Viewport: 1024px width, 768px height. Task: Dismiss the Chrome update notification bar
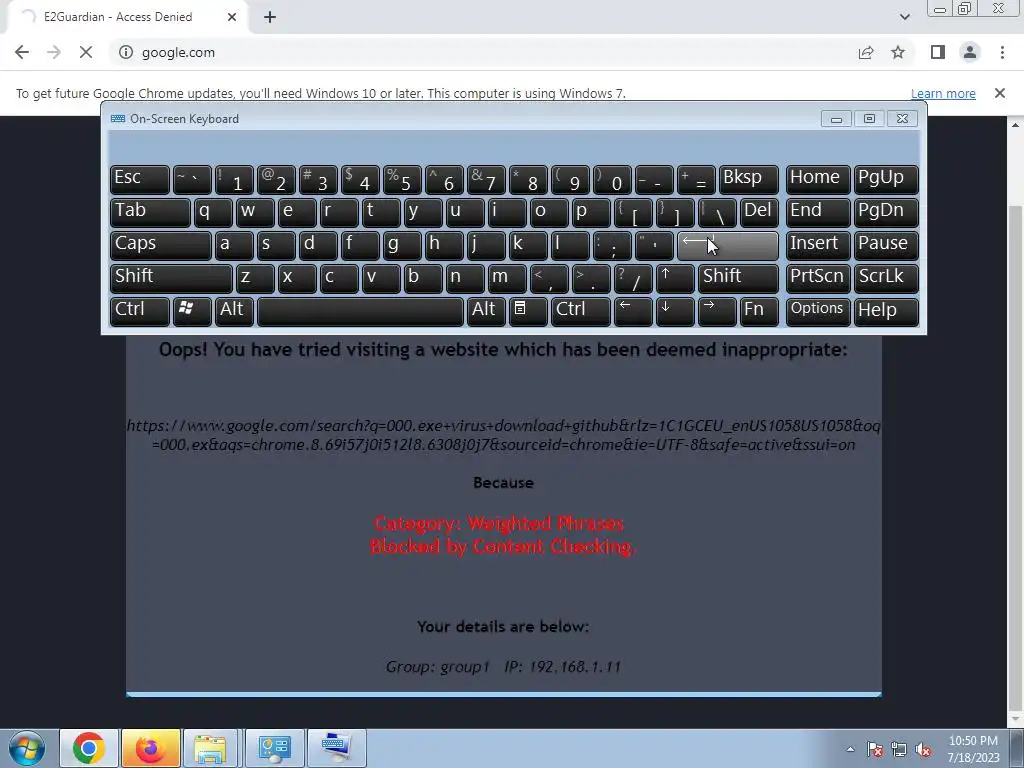pyautogui.click(x=999, y=93)
